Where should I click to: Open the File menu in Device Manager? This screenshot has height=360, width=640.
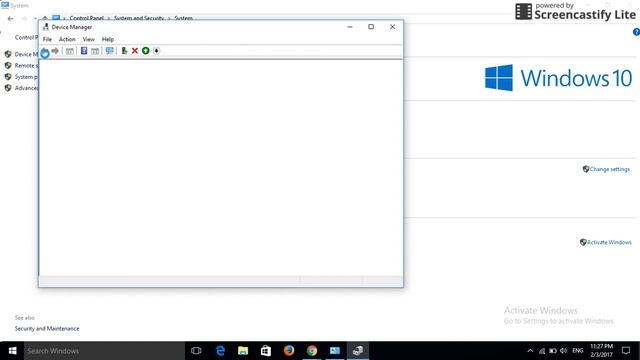47,39
